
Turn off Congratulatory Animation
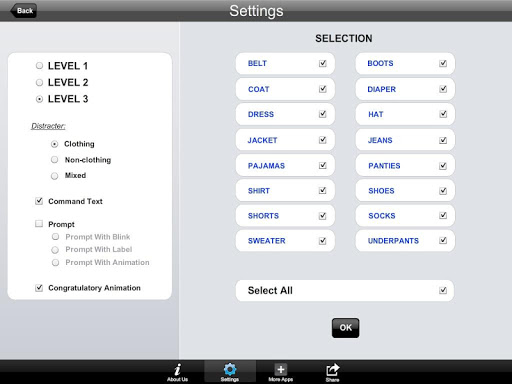click(x=39, y=287)
